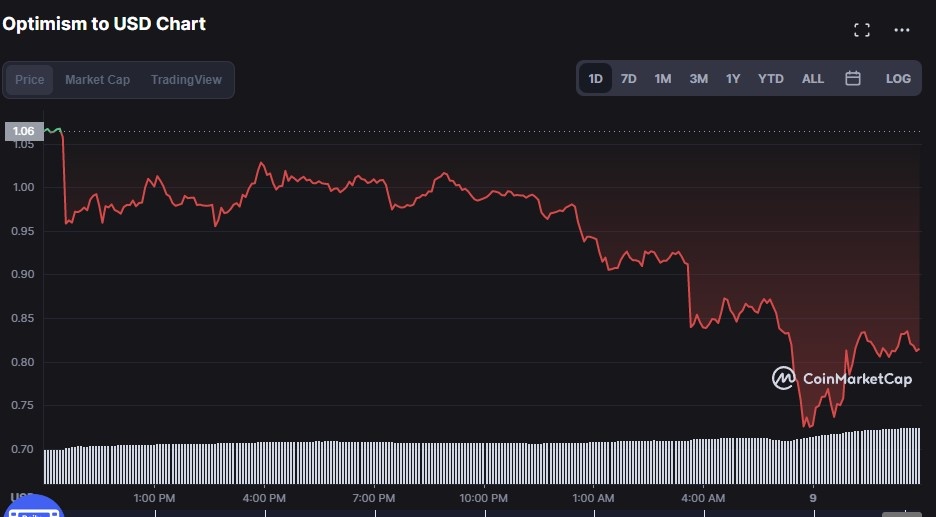Switch to the Price tab

click(x=30, y=80)
